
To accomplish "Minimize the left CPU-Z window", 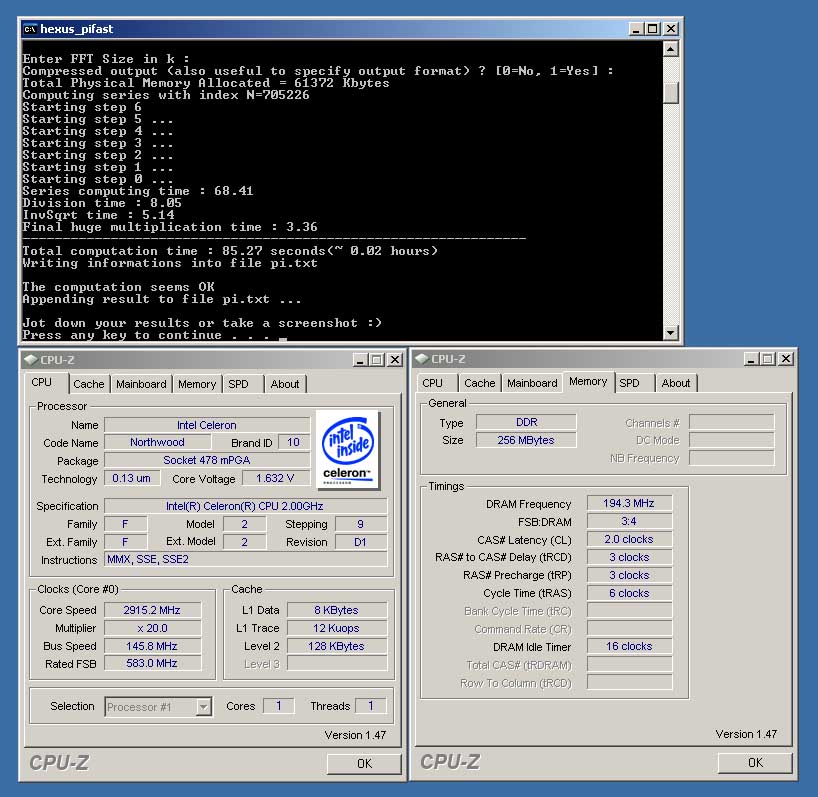I will point(360,359).
